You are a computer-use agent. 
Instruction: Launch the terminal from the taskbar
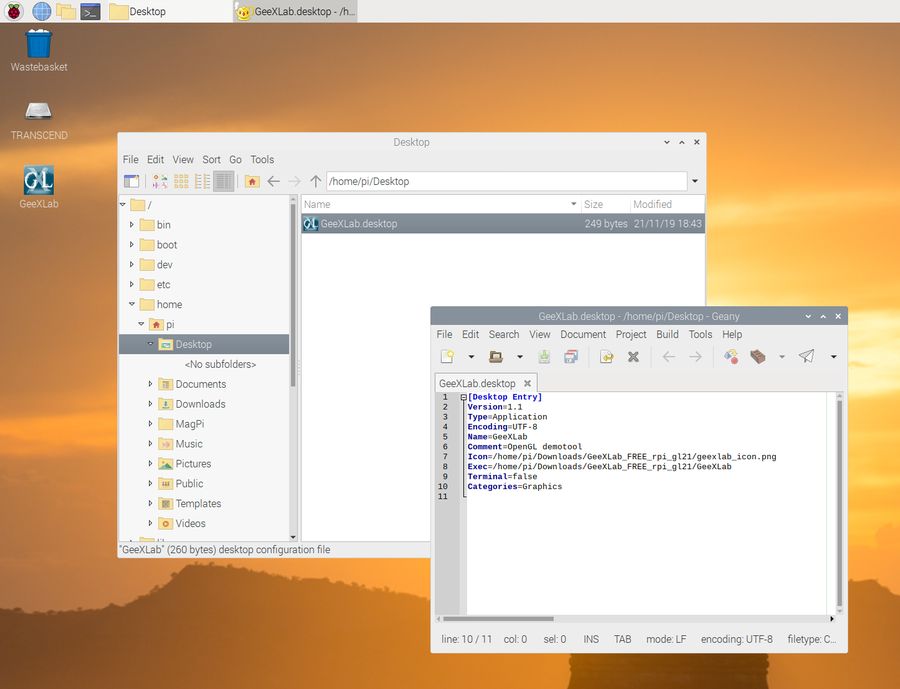(91, 11)
